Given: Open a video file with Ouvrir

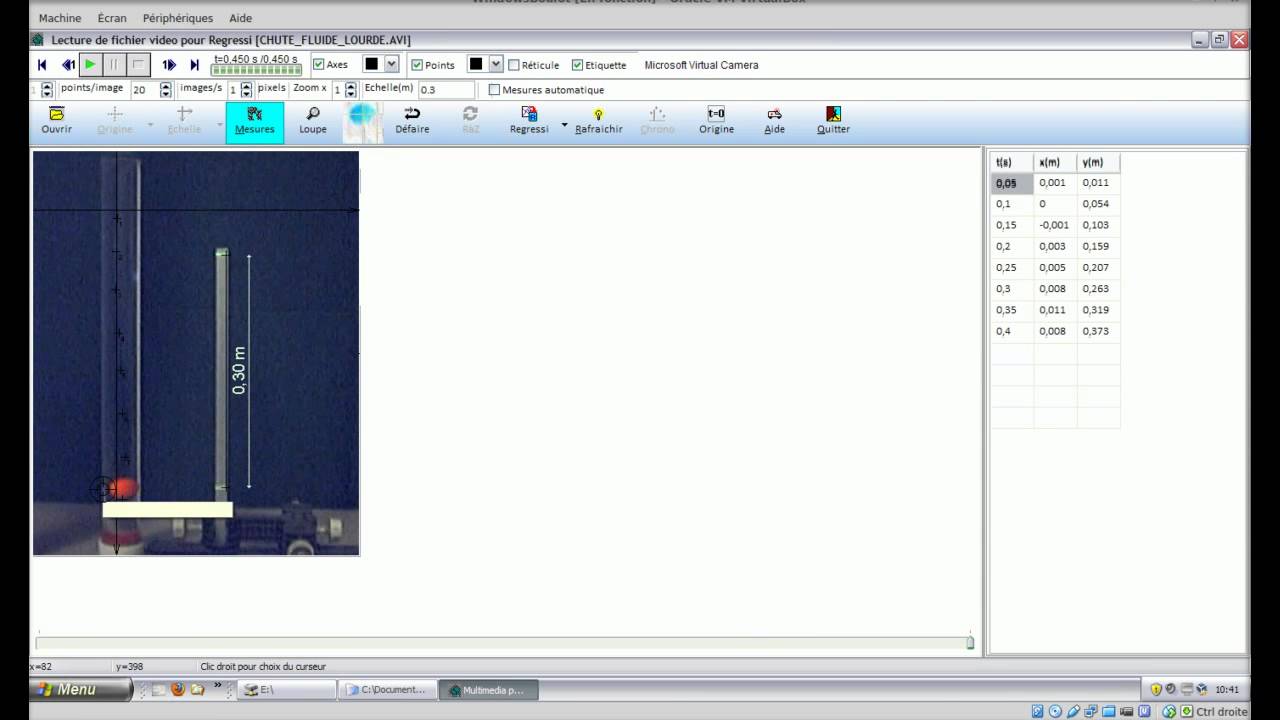Looking at the screenshot, I should (x=57, y=121).
